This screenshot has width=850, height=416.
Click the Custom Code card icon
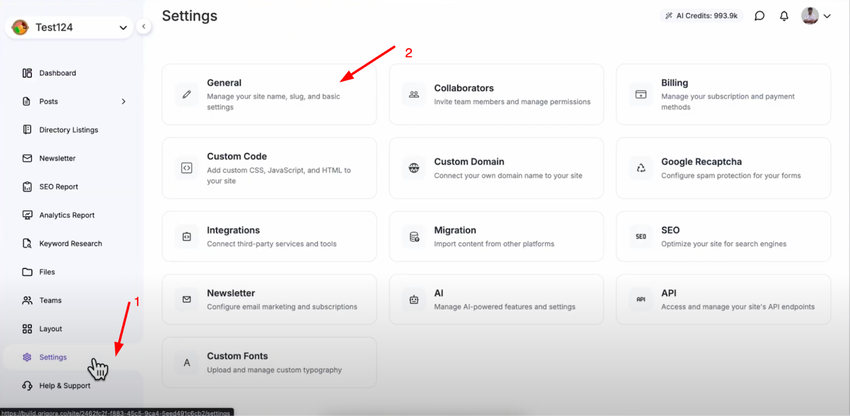(x=187, y=168)
